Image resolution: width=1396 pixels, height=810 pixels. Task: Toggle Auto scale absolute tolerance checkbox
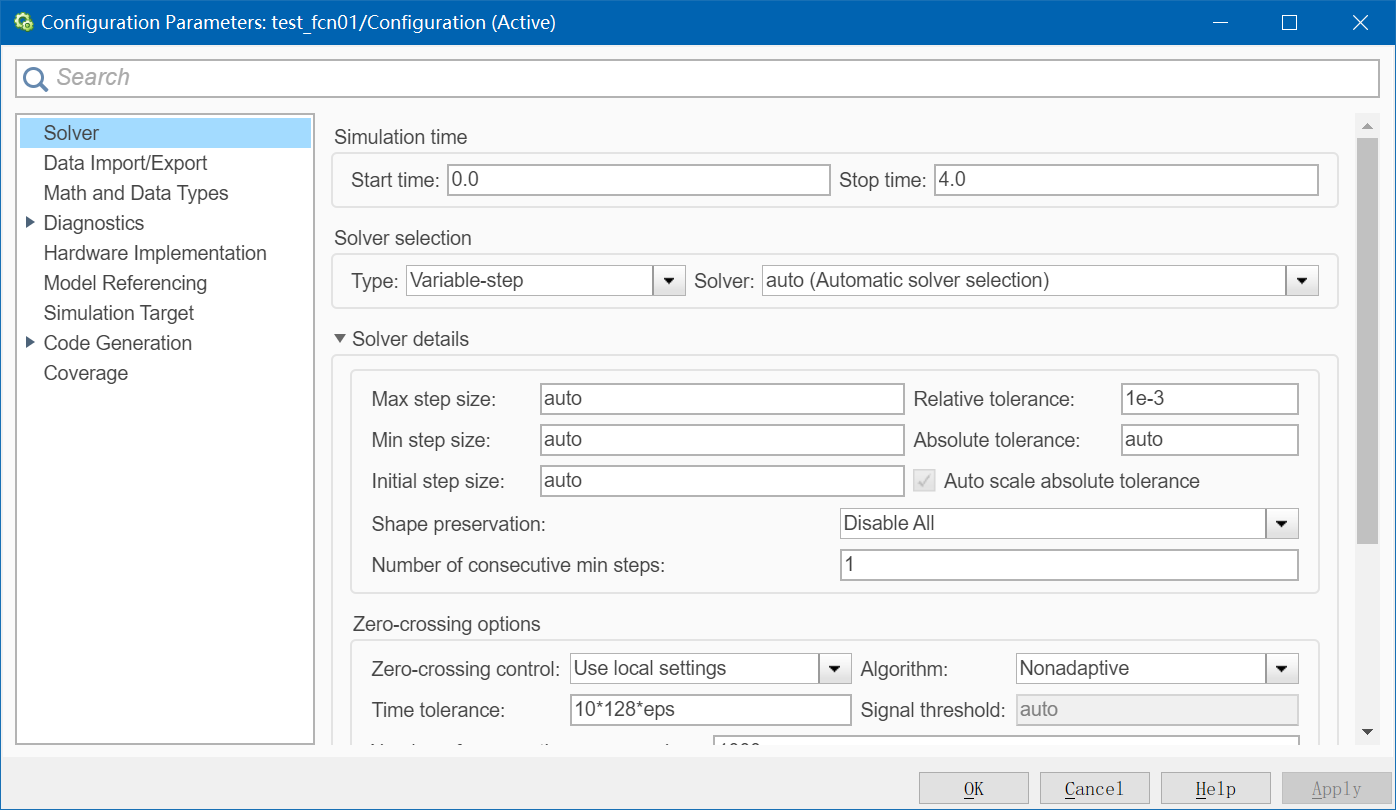[x=924, y=481]
